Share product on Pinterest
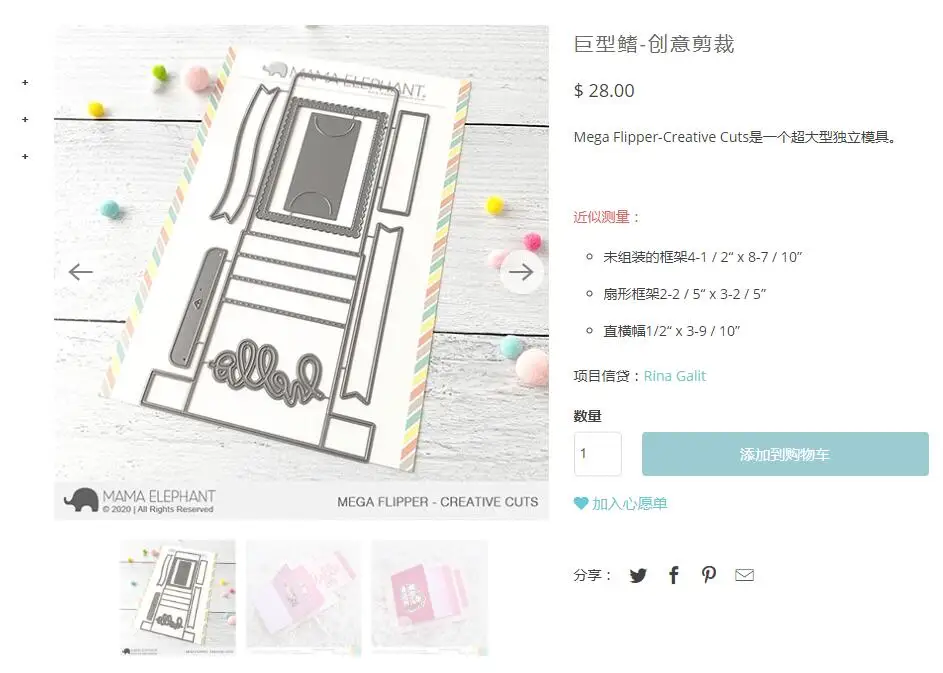Image resolution: width=943 pixels, height=673 pixels. click(x=709, y=575)
